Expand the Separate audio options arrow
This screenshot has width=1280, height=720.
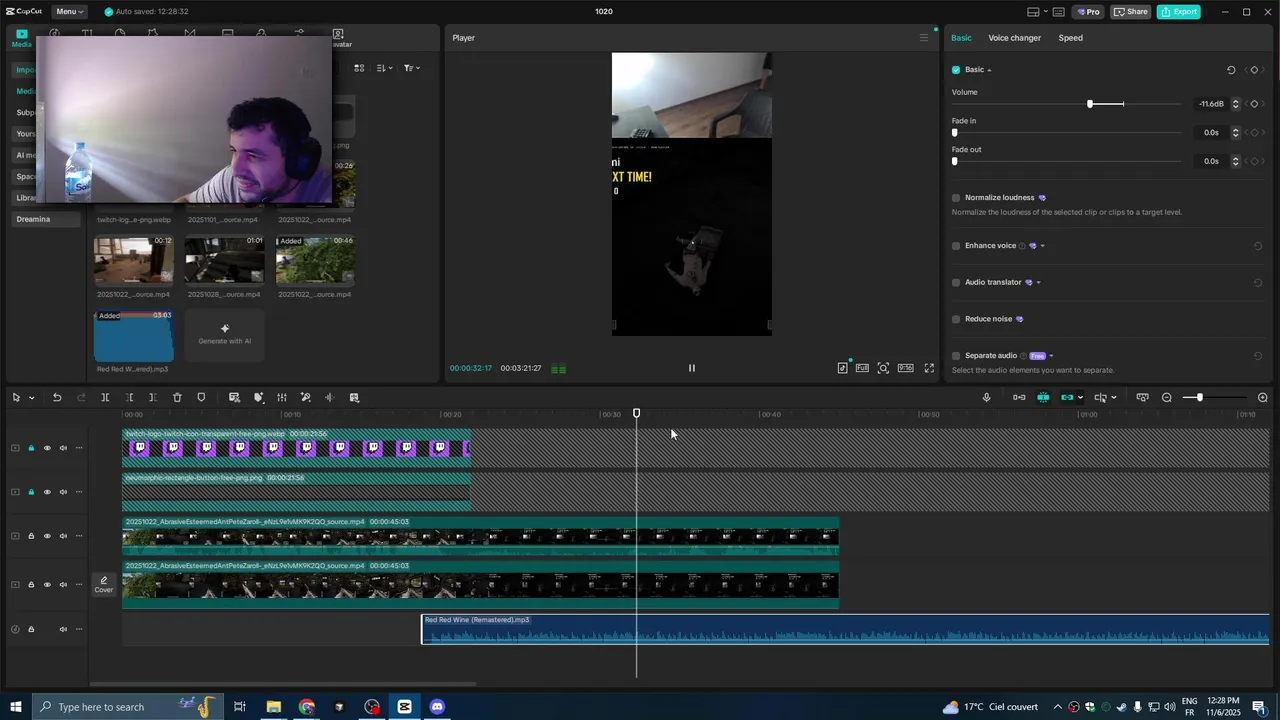coord(1051,356)
